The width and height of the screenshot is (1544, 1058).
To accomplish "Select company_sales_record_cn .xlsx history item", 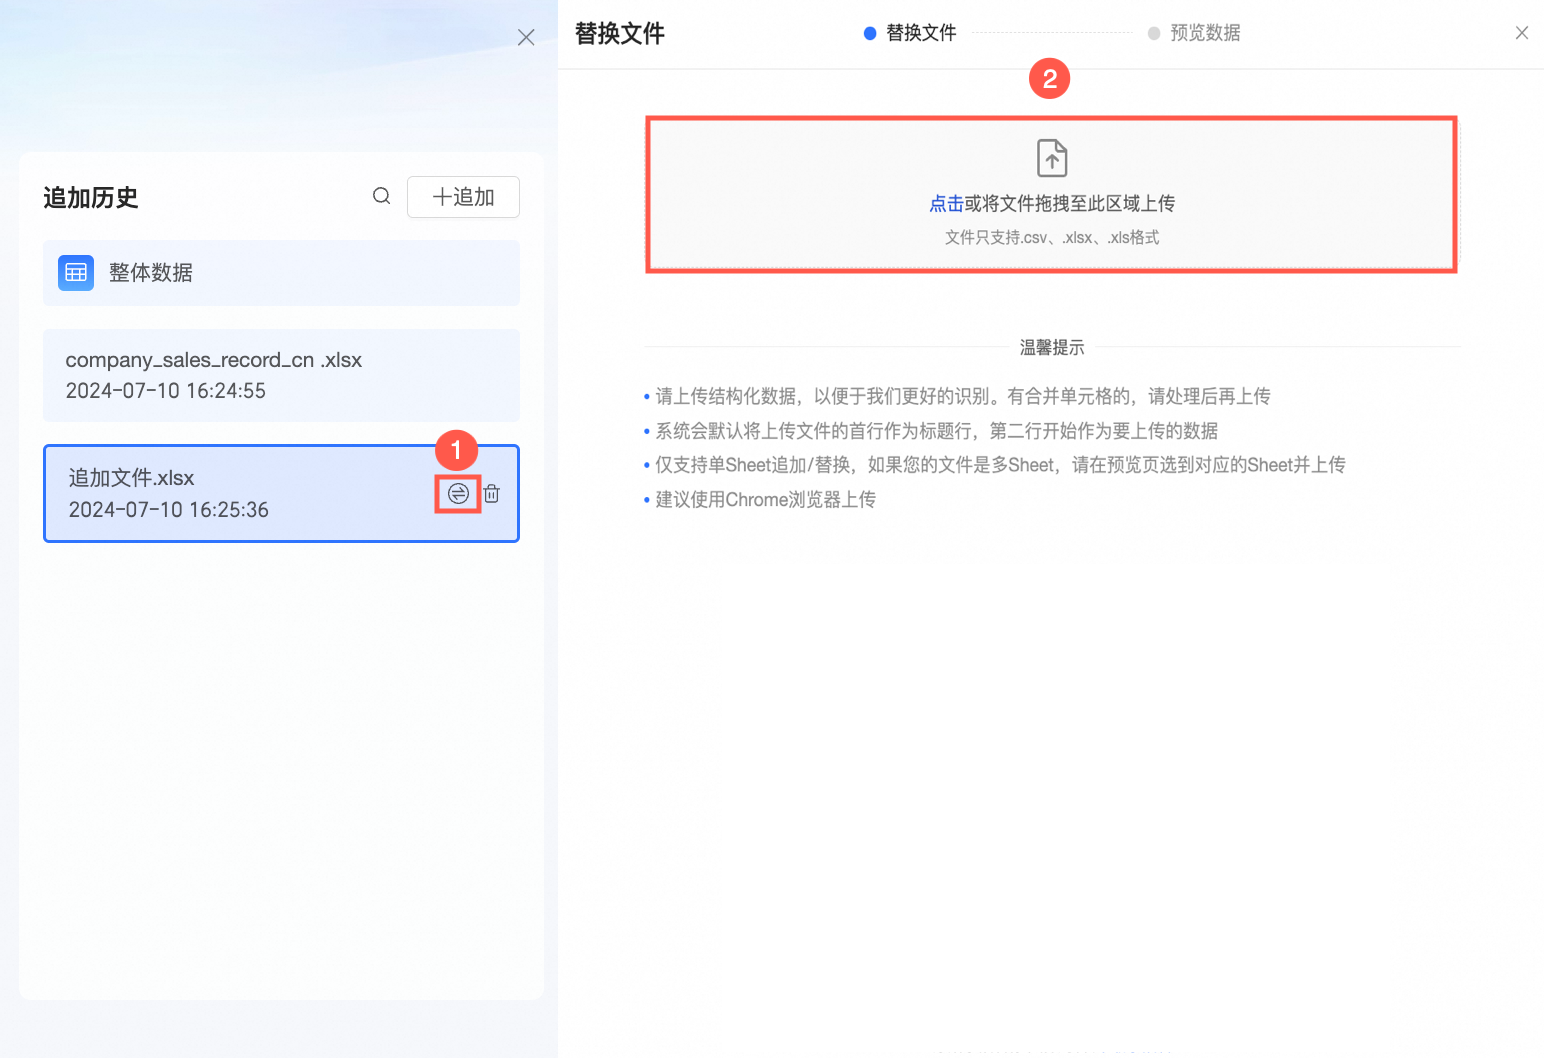I will coord(281,375).
